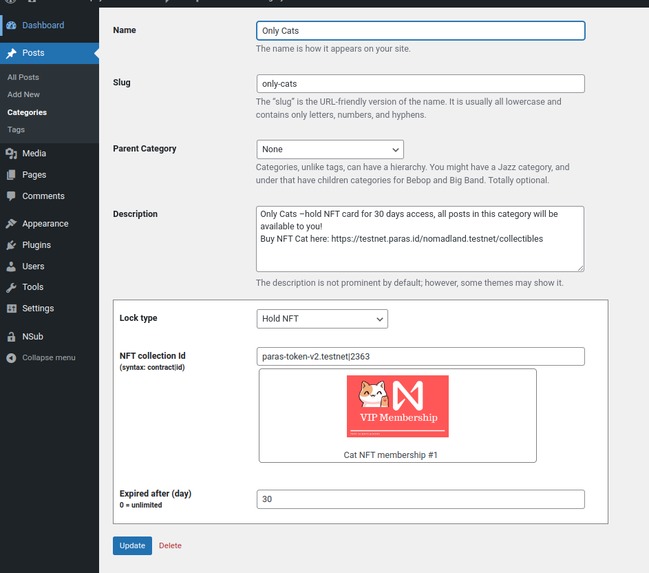Click the Media icon in sidebar
This screenshot has height=573, width=649.
click(x=11, y=154)
